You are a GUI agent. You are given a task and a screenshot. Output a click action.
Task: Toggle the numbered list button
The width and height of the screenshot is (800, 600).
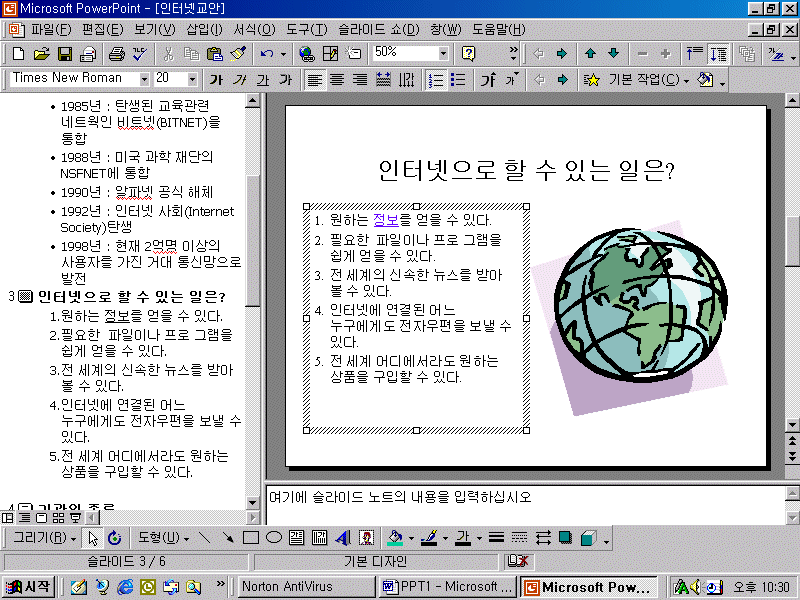[435, 79]
